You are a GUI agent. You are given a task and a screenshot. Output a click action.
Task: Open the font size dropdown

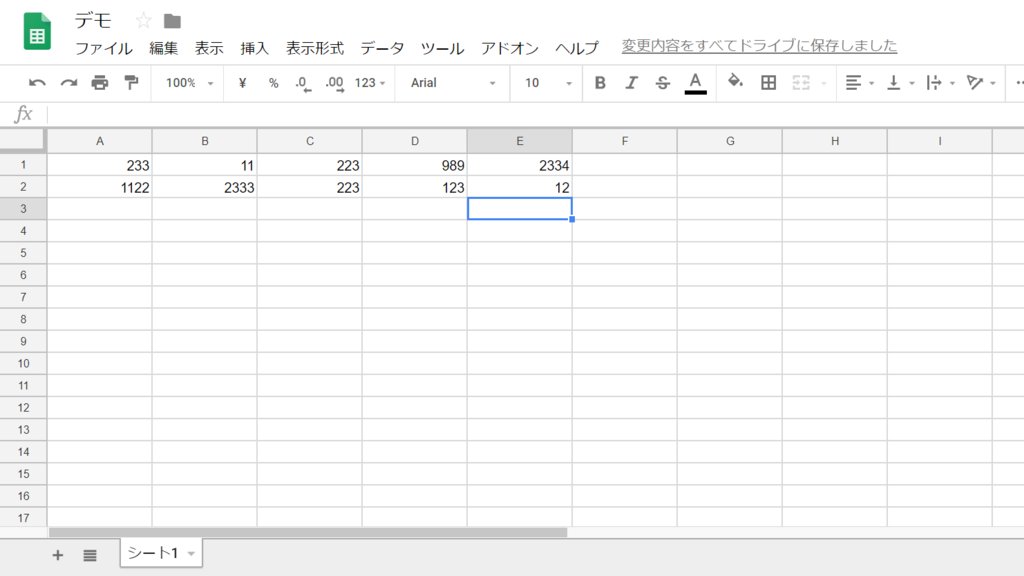[x=545, y=83]
